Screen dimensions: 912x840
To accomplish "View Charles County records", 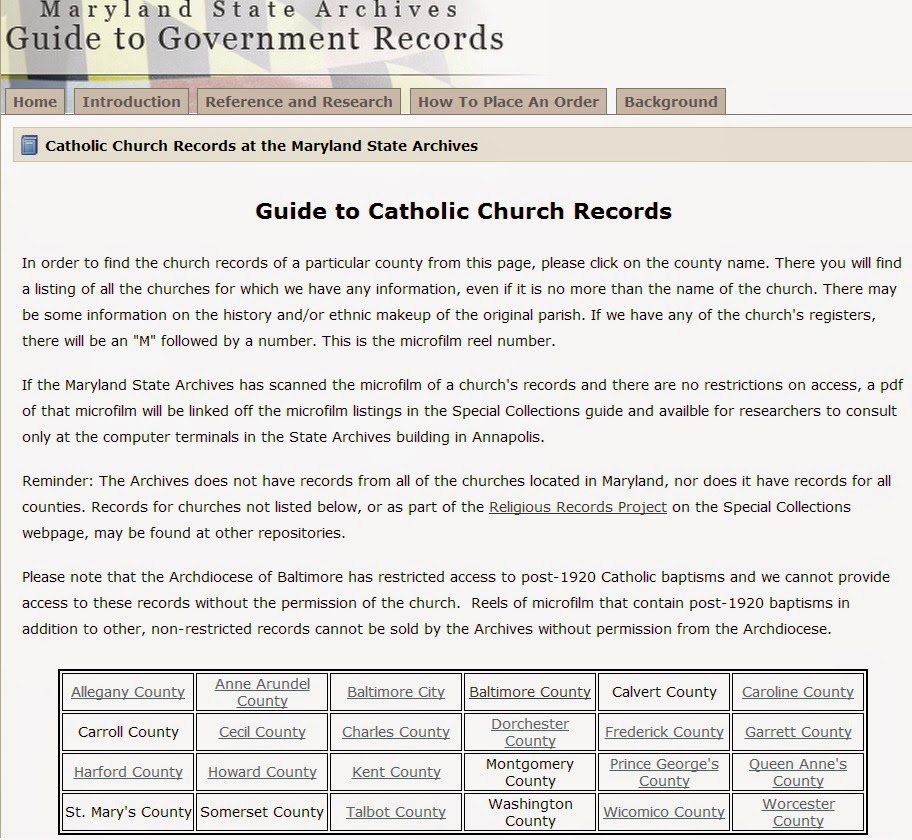I will click(x=395, y=732).
